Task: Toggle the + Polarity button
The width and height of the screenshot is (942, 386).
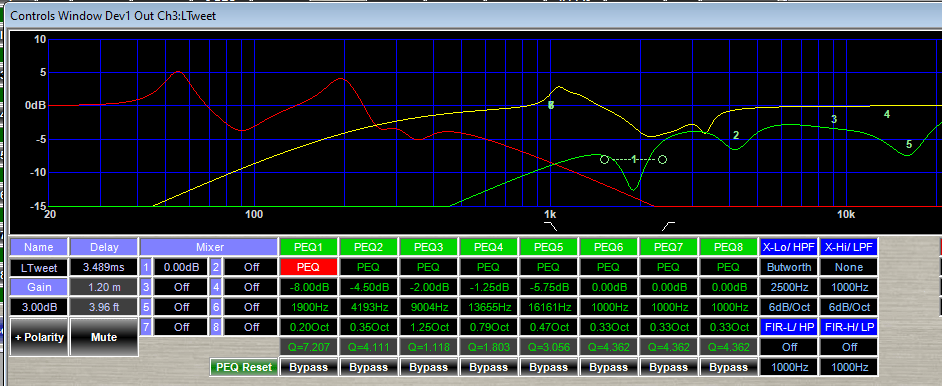Action: pyautogui.click(x=39, y=337)
